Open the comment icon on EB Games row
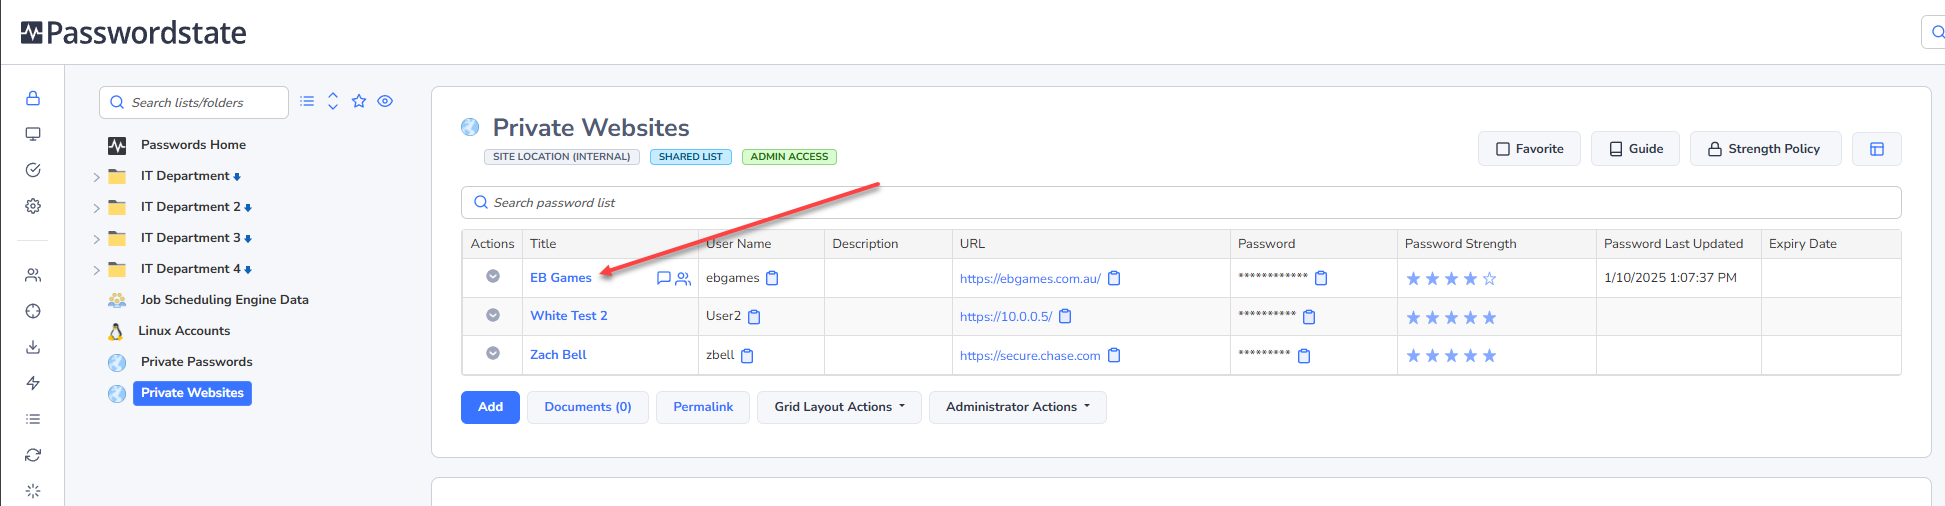The image size is (1945, 506). [663, 278]
